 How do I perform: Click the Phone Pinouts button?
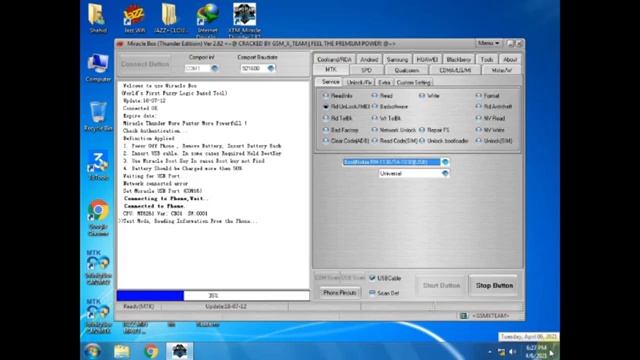click(340, 293)
